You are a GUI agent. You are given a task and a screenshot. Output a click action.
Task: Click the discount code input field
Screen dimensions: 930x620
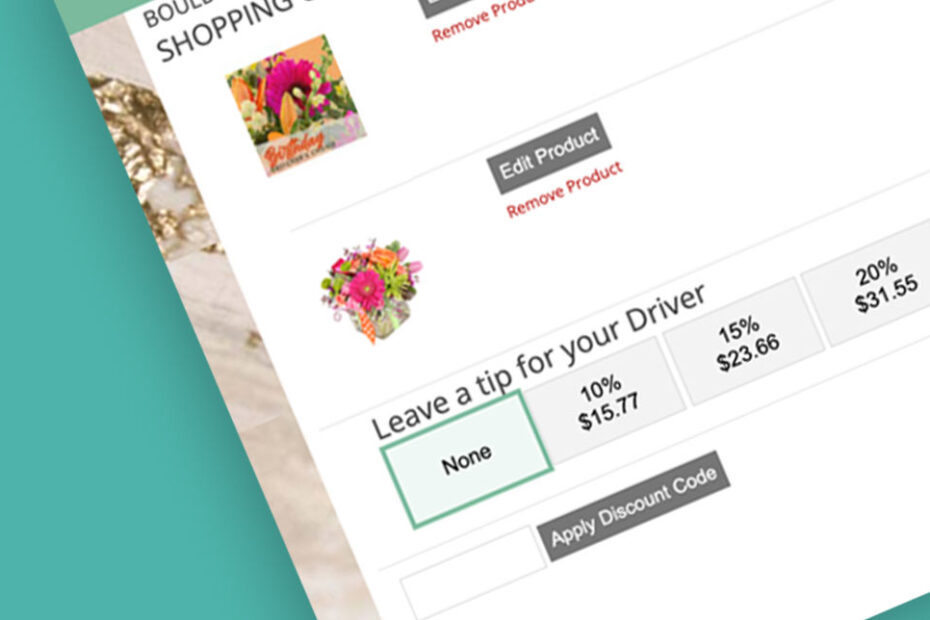[x=474, y=573]
